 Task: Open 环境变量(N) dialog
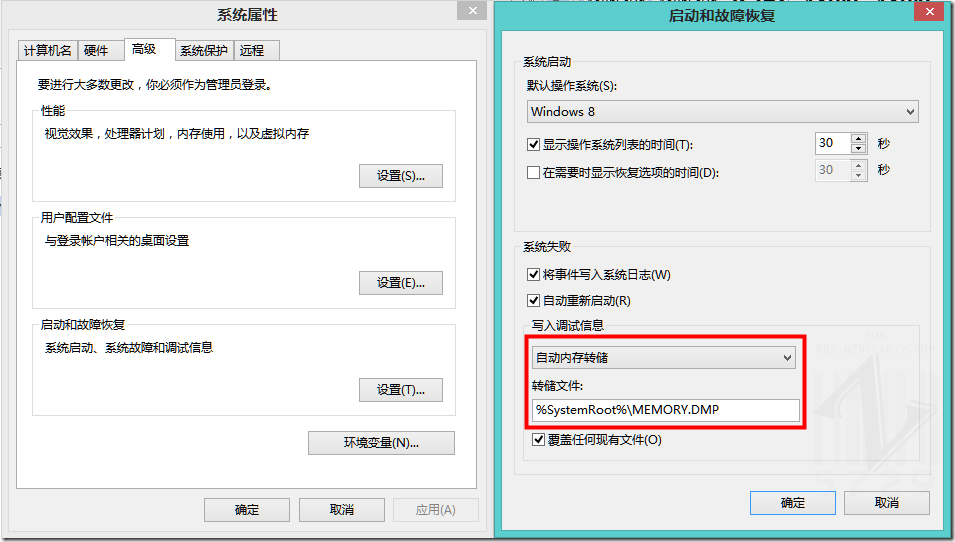point(381,443)
